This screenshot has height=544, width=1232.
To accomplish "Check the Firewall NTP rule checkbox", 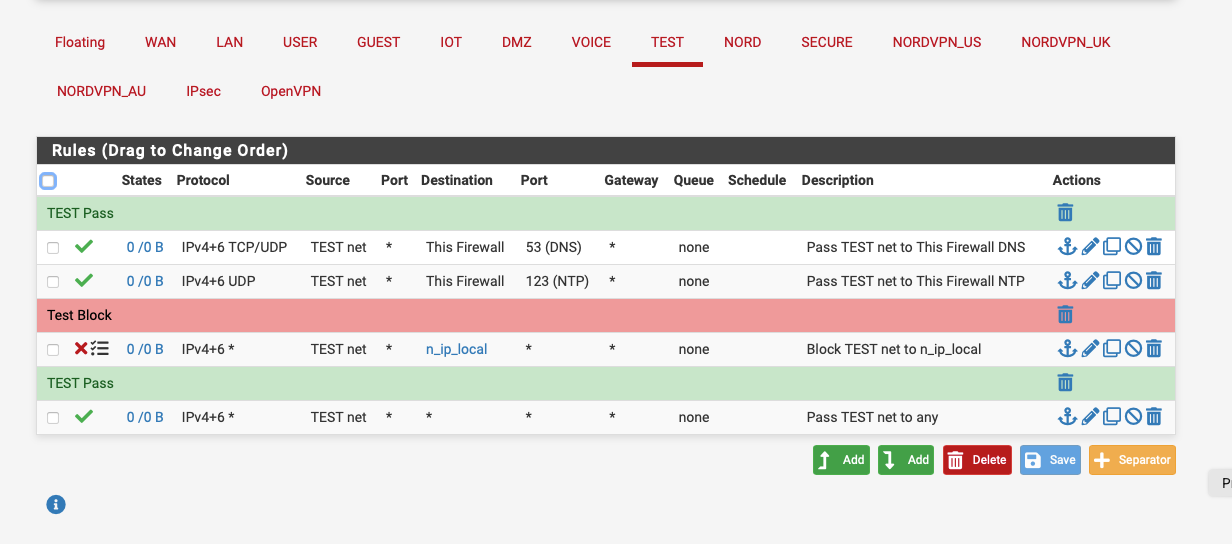I will coord(53,282).
